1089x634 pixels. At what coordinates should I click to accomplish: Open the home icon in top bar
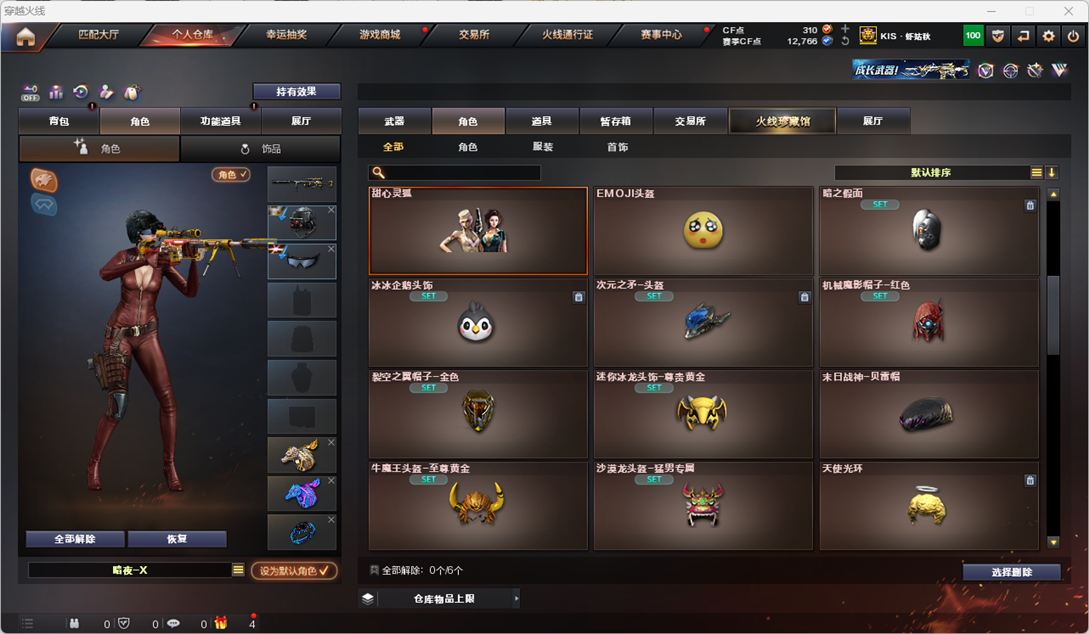pyautogui.click(x=26, y=37)
